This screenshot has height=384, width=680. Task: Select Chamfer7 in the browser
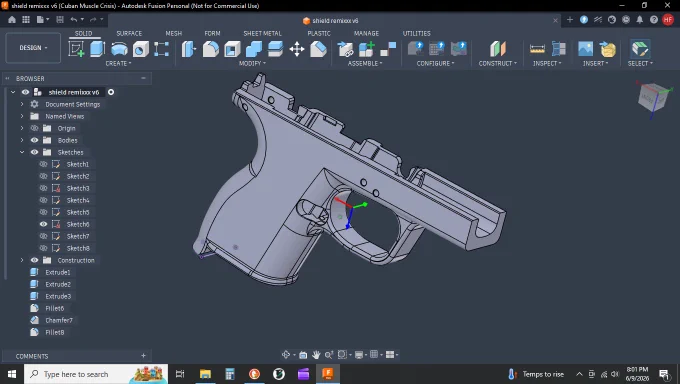pyautogui.click(x=59, y=320)
